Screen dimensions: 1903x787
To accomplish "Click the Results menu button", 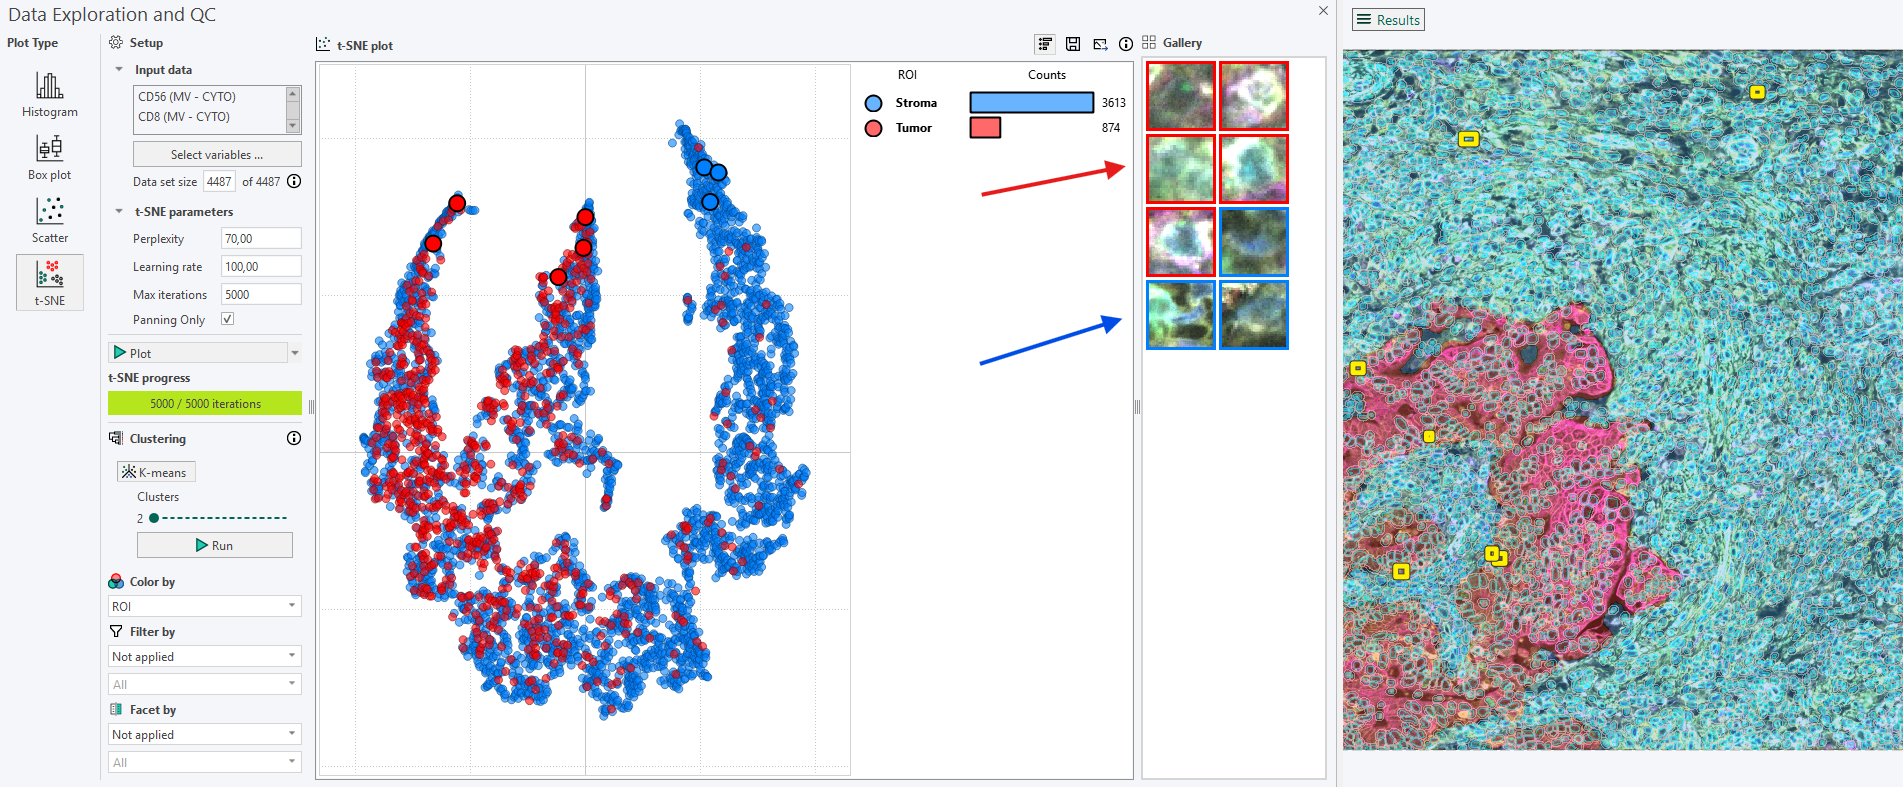I will (x=1388, y=20).
